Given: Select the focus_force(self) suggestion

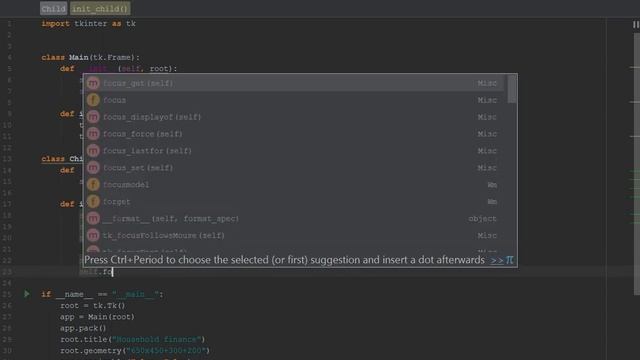Looking at the screenshot, I should point(294,134).
